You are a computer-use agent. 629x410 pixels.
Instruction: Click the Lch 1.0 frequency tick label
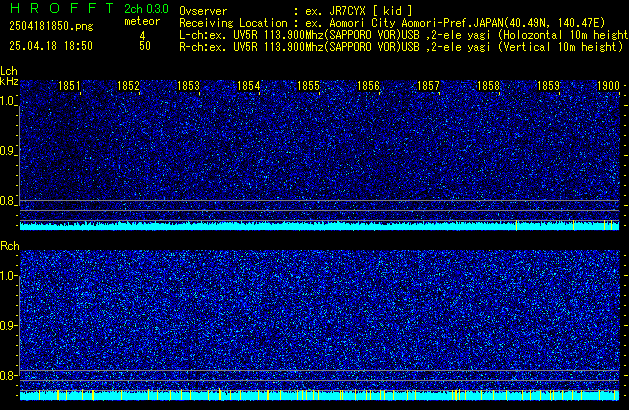point(7,101)
